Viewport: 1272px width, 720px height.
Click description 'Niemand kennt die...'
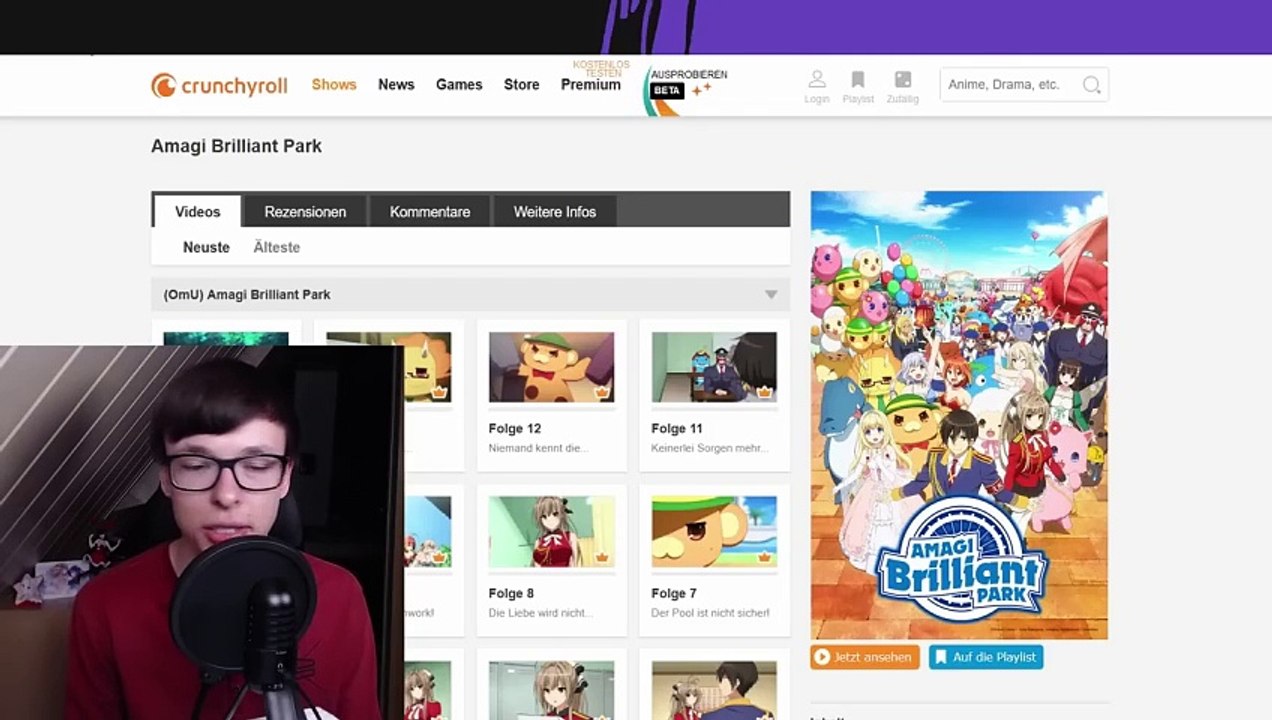point(538,448)
